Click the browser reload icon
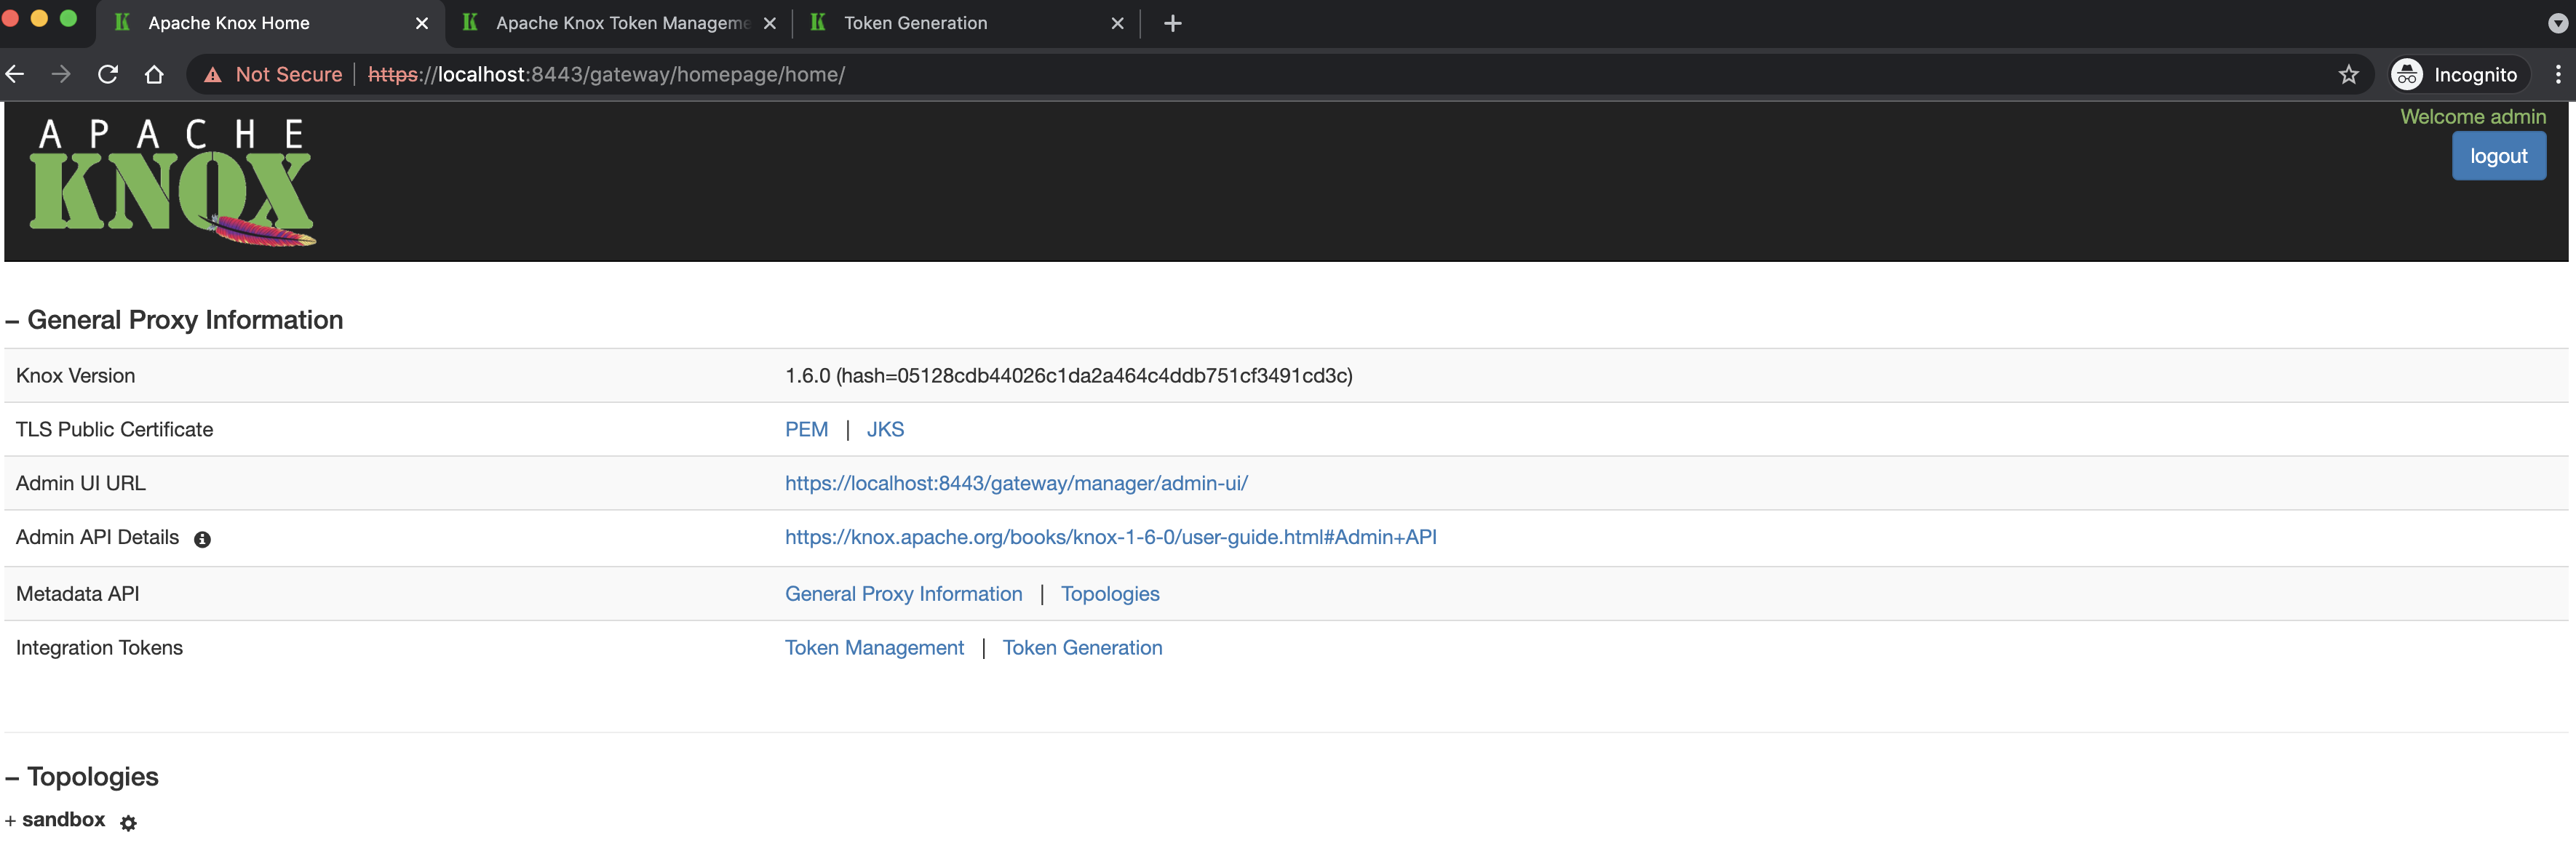 108,75
